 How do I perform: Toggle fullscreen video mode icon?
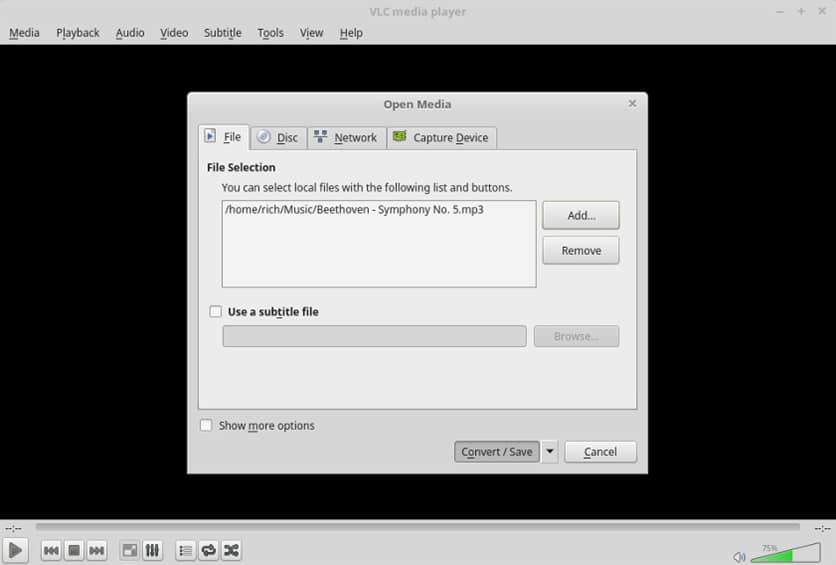click(x=130, y=550)
